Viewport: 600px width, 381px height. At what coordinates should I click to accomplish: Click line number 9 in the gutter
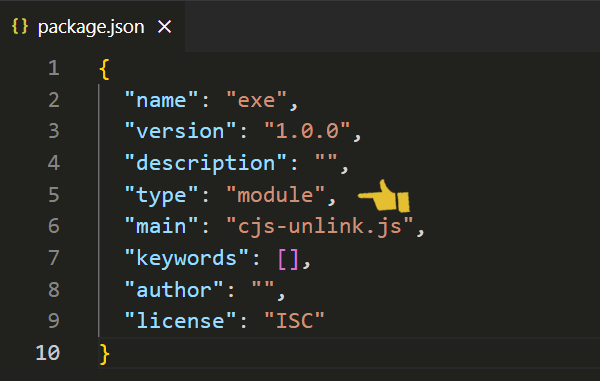[54, 321]
